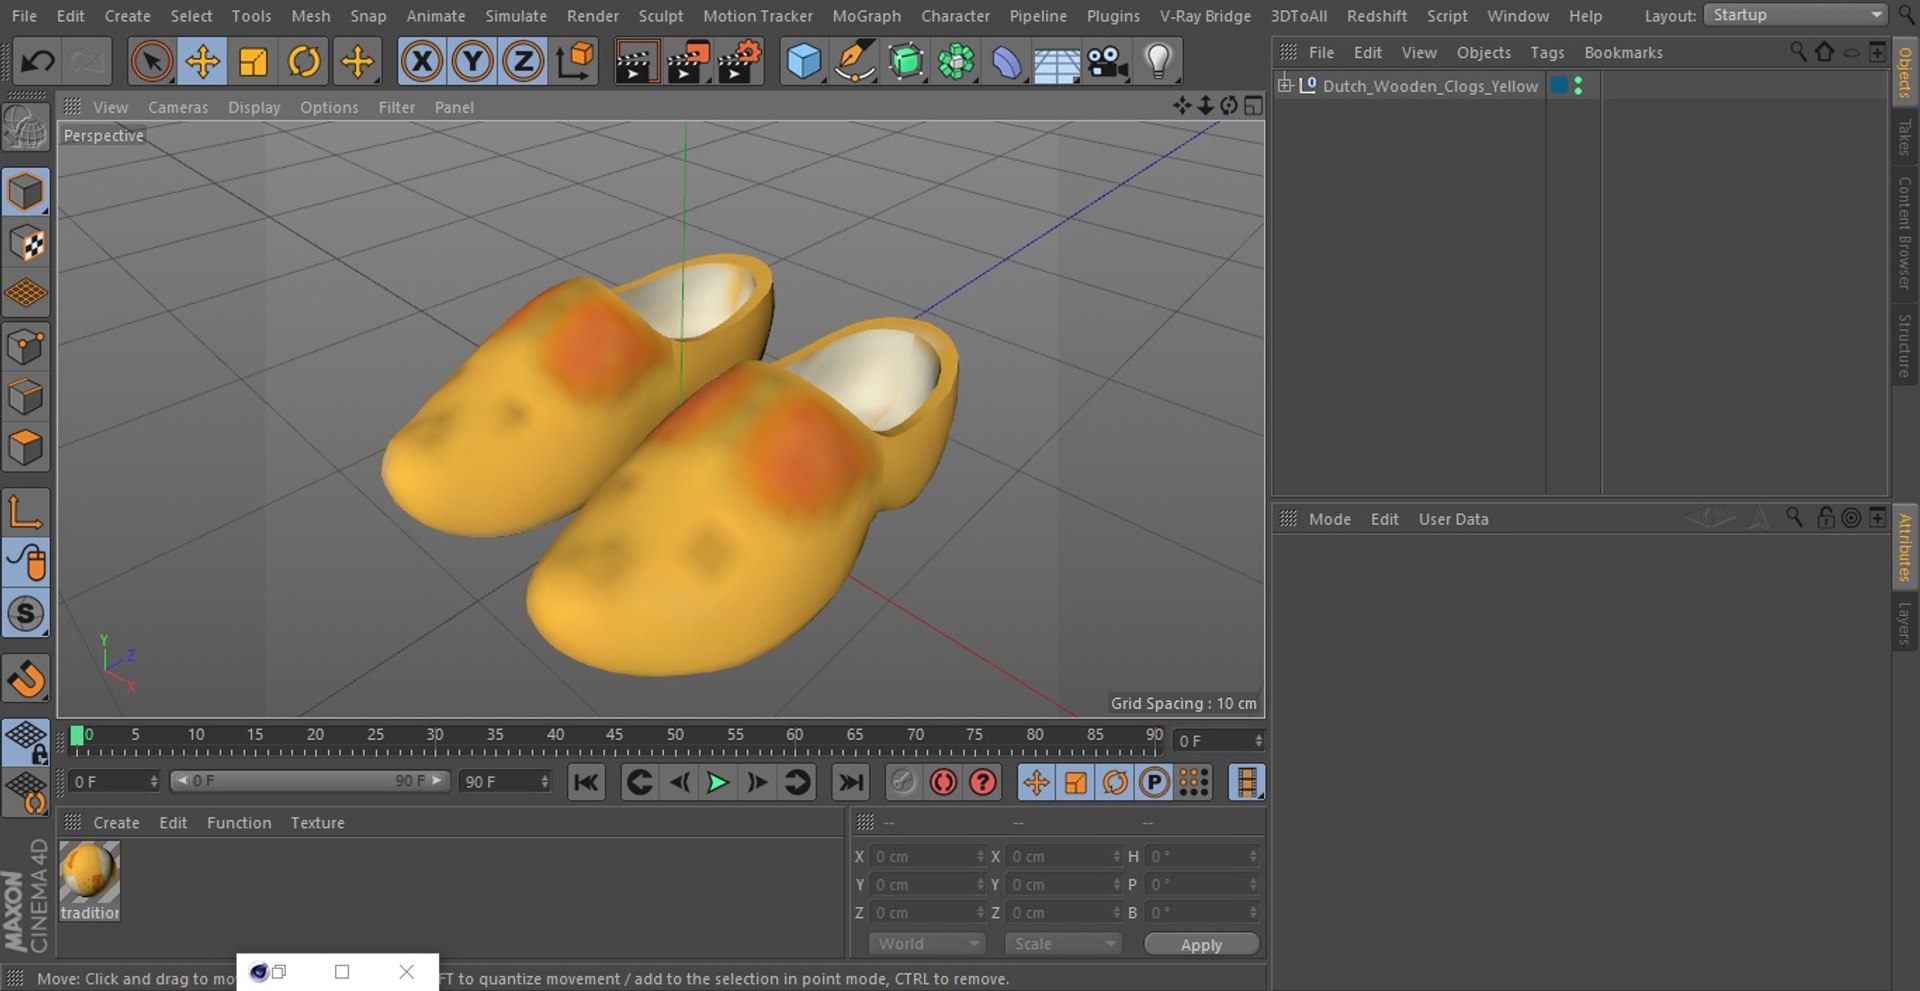
Task: Adjust the 90 F end frame stepper
Action: (545, 782)
